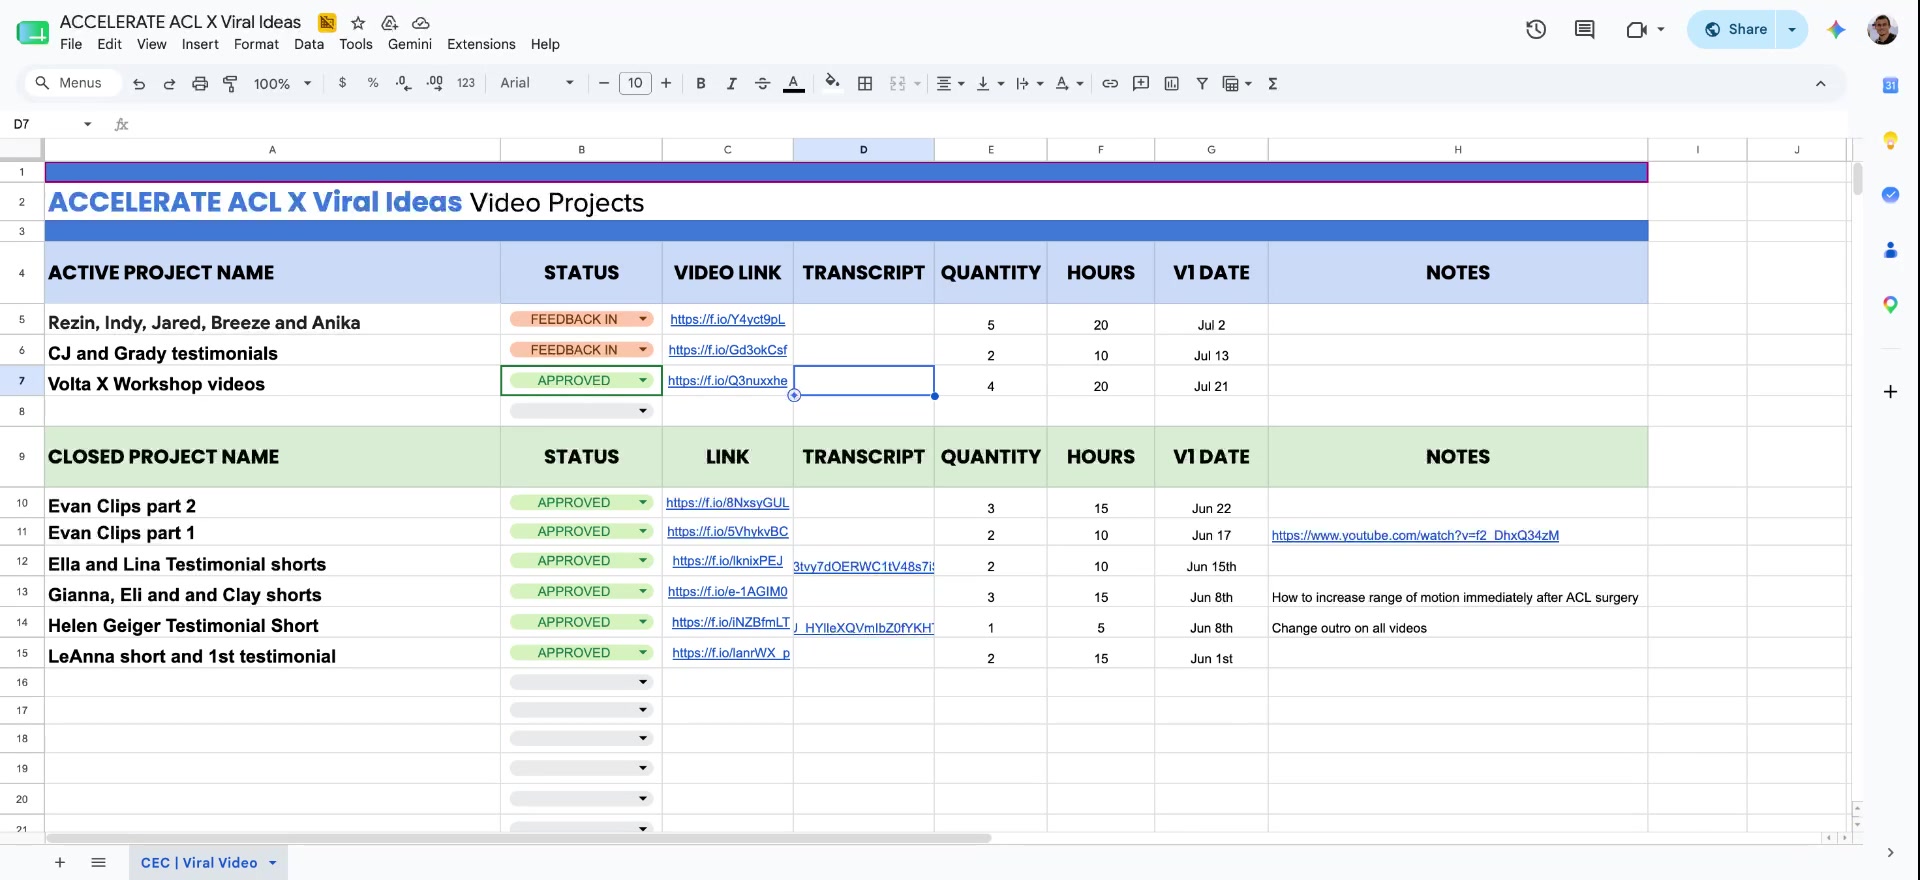
Task: Open status dropdown for CJ and Grady
Action: (x=643, y=350)
